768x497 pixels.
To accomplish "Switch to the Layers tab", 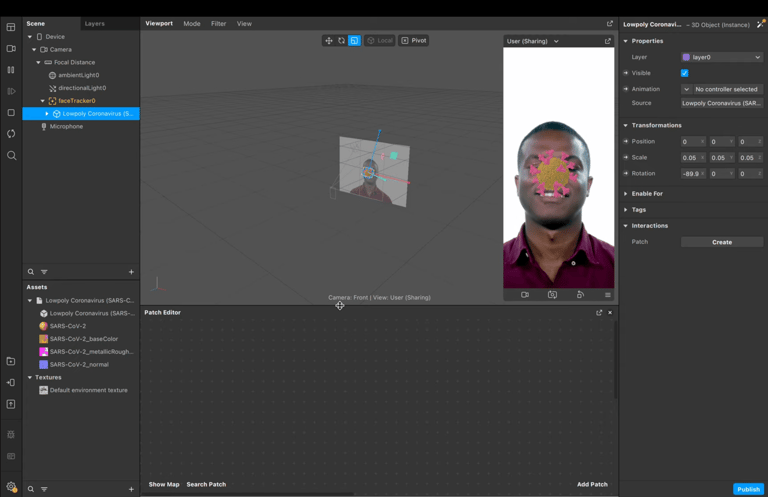I will 95,24.
